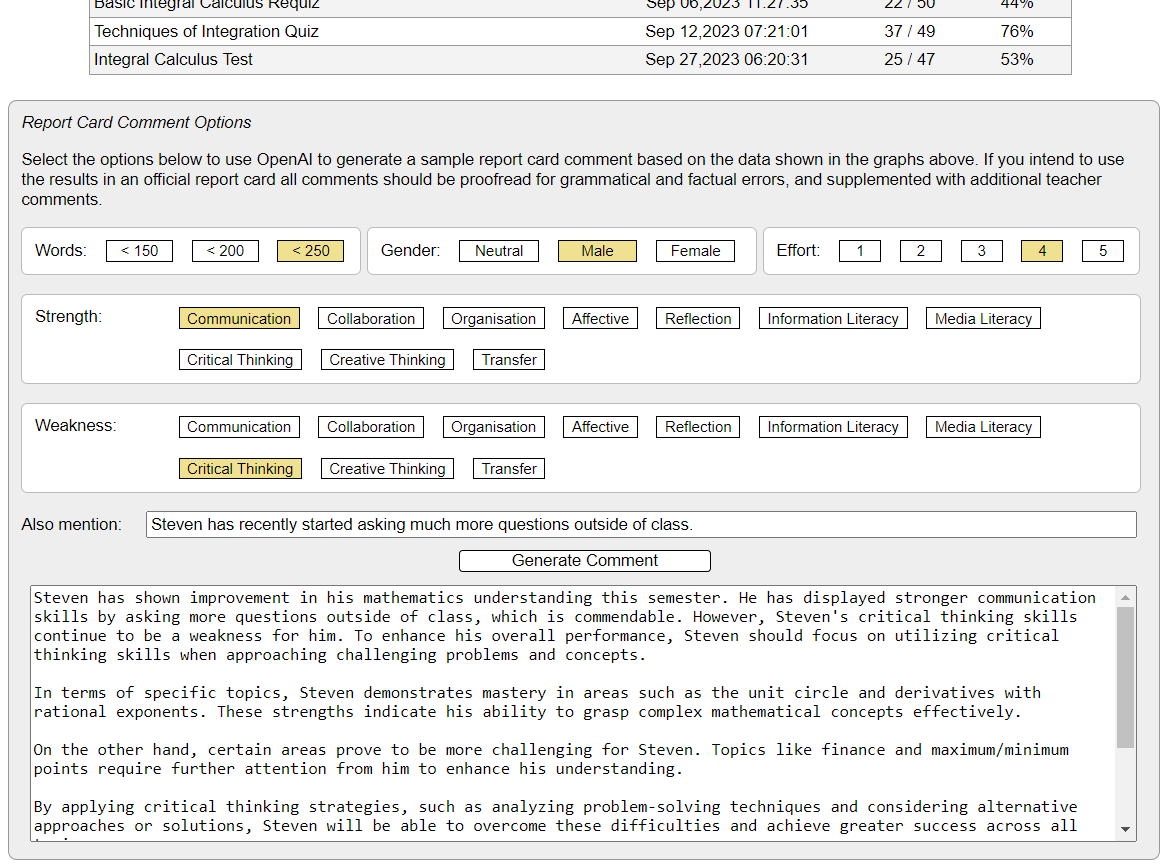Toggle Communication under Strength
Screen dimensions: 1167x864
coord(239,319)
